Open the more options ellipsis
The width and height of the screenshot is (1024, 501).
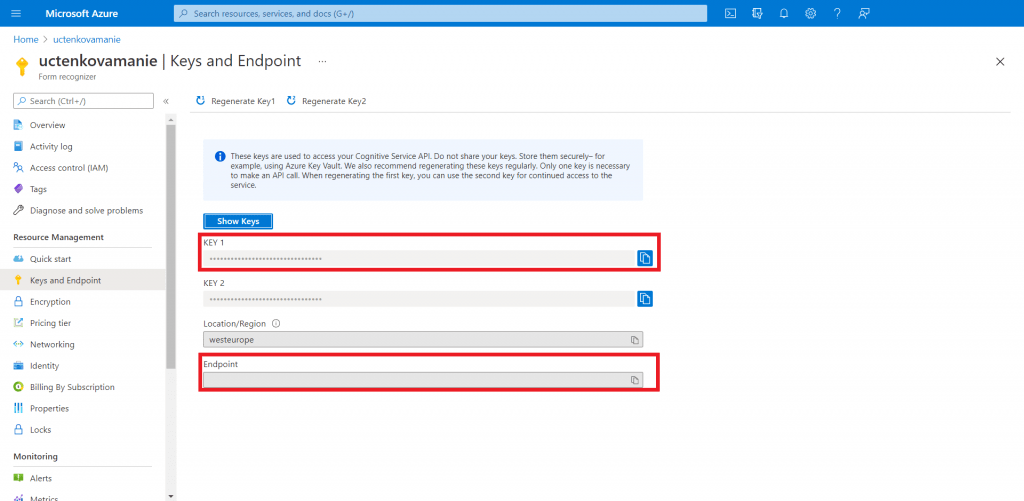click(322, 61)
